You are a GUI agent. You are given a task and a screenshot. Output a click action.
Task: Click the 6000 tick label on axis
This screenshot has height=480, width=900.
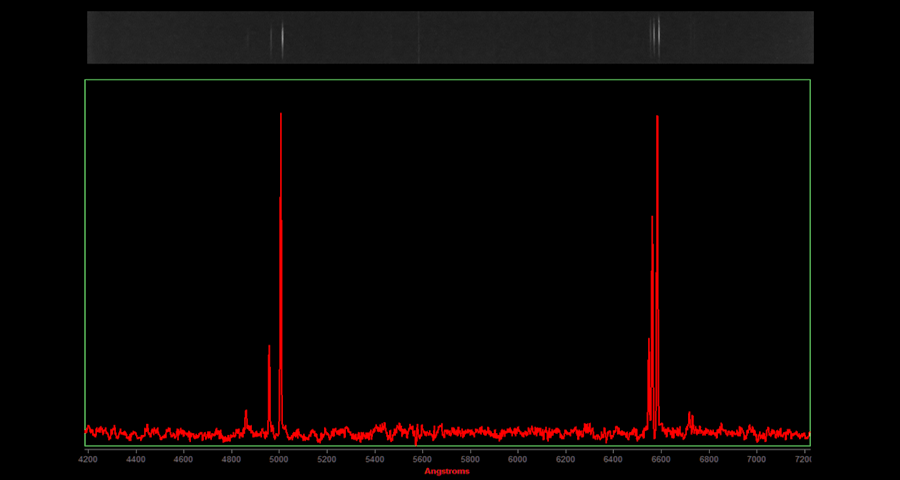(517, 459)
